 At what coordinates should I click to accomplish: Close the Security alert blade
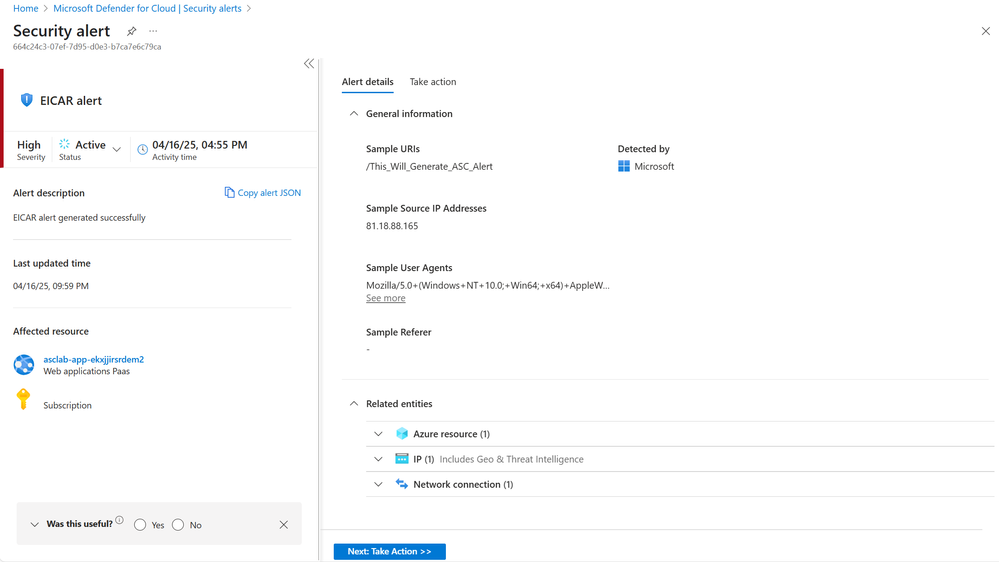click(x=986, y=31)
